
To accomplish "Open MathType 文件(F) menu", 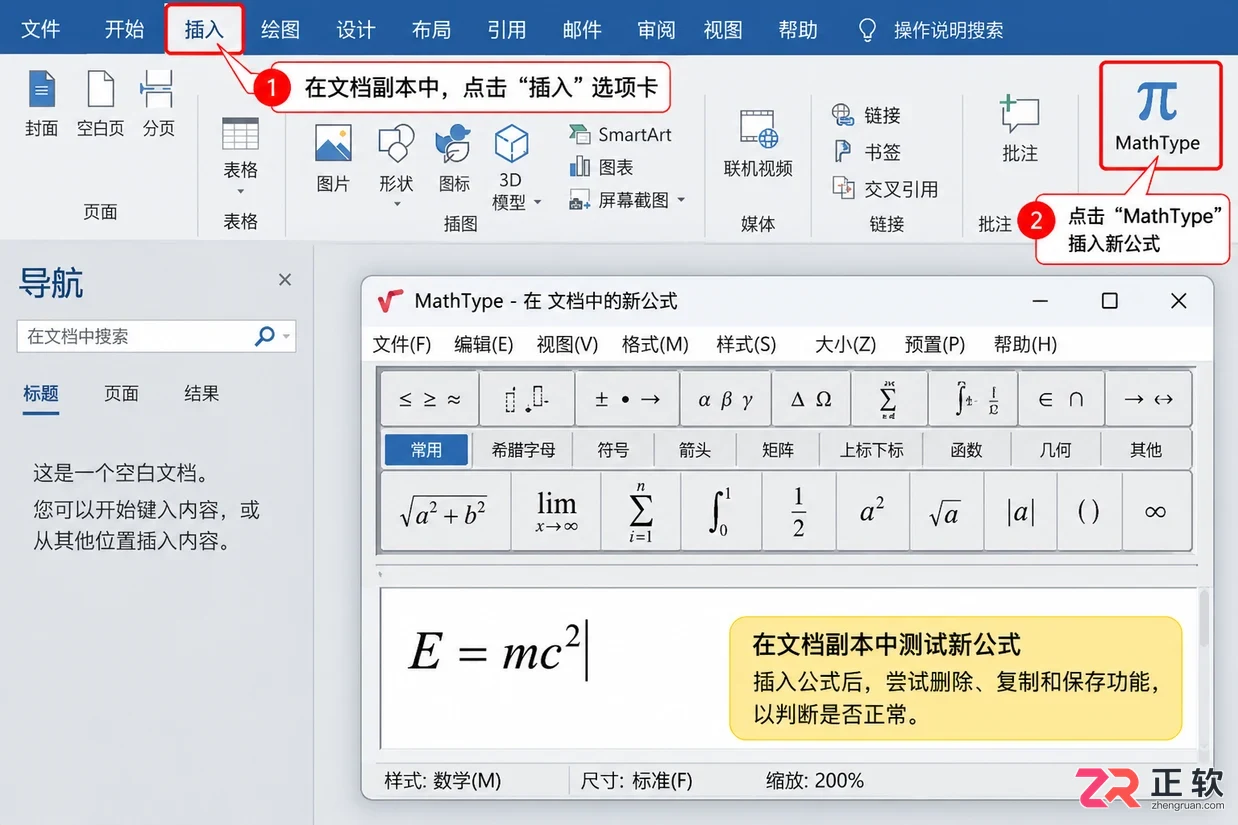I will coord(402,344).
